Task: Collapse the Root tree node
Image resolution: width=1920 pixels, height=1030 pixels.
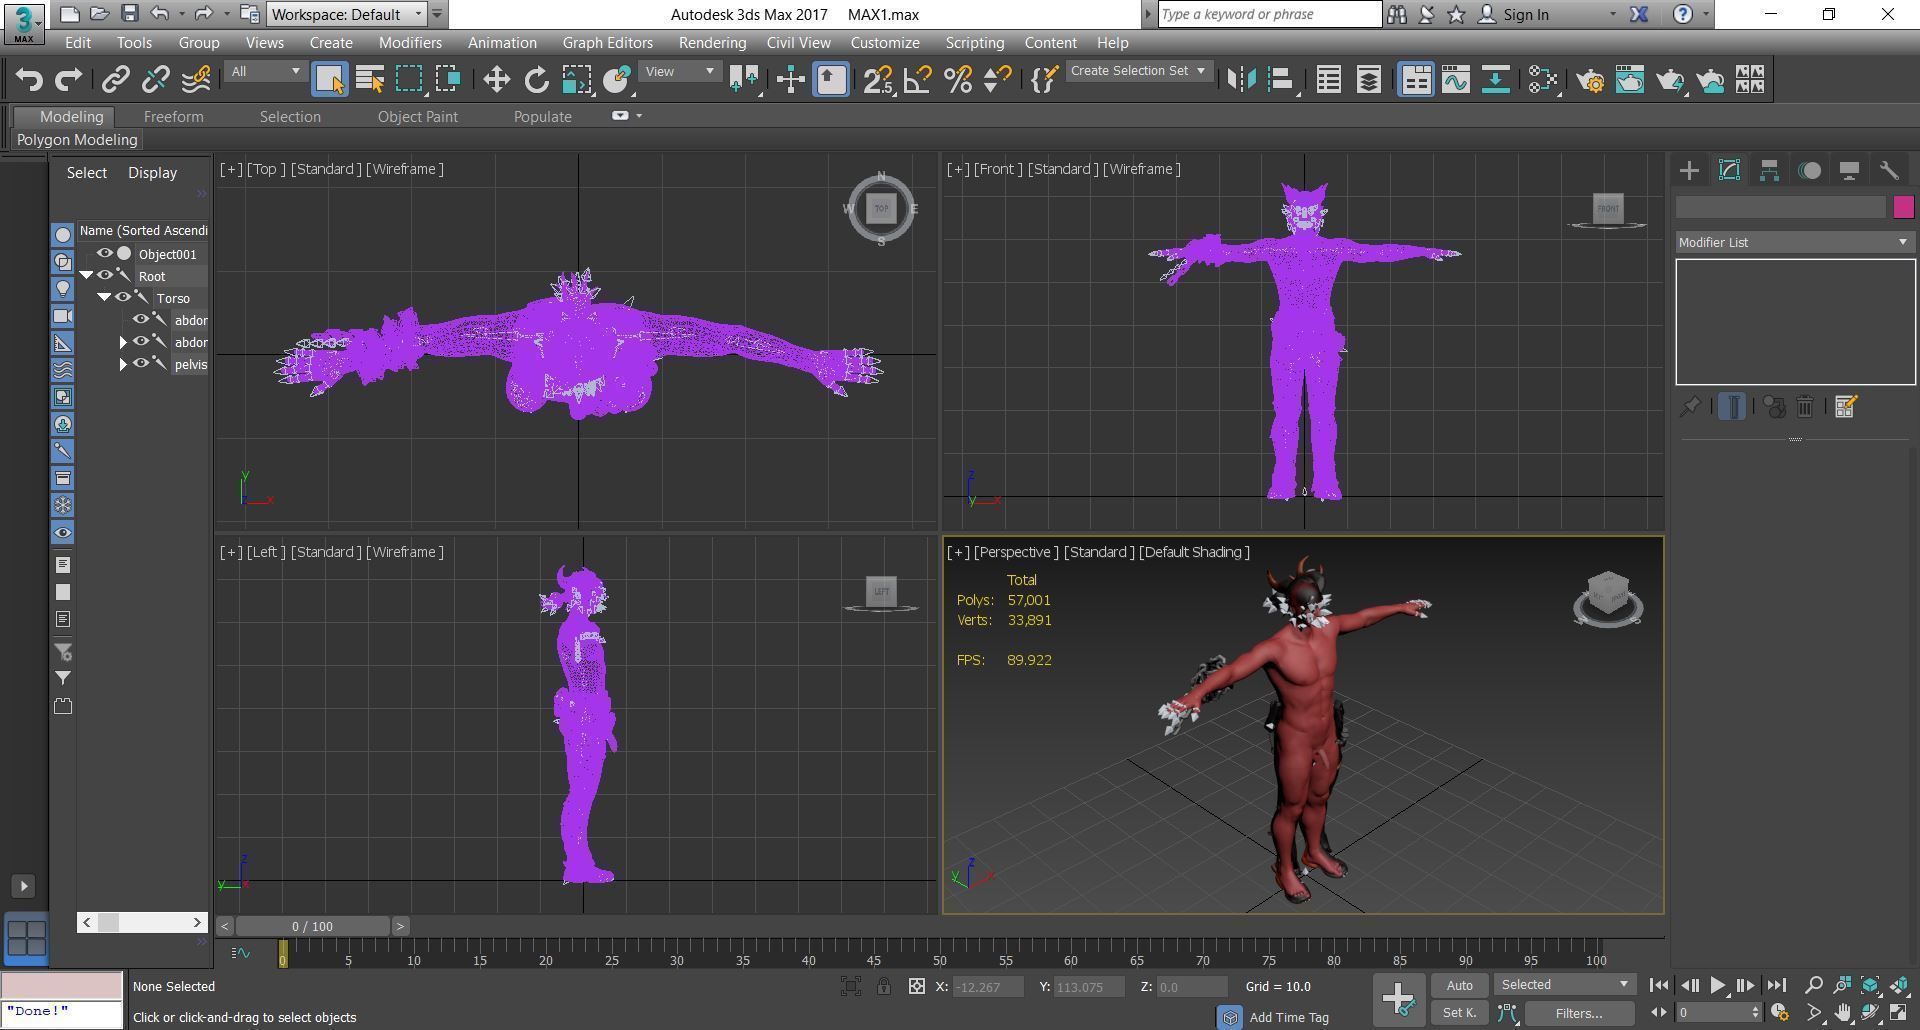Action: click(x=86, y=275)
